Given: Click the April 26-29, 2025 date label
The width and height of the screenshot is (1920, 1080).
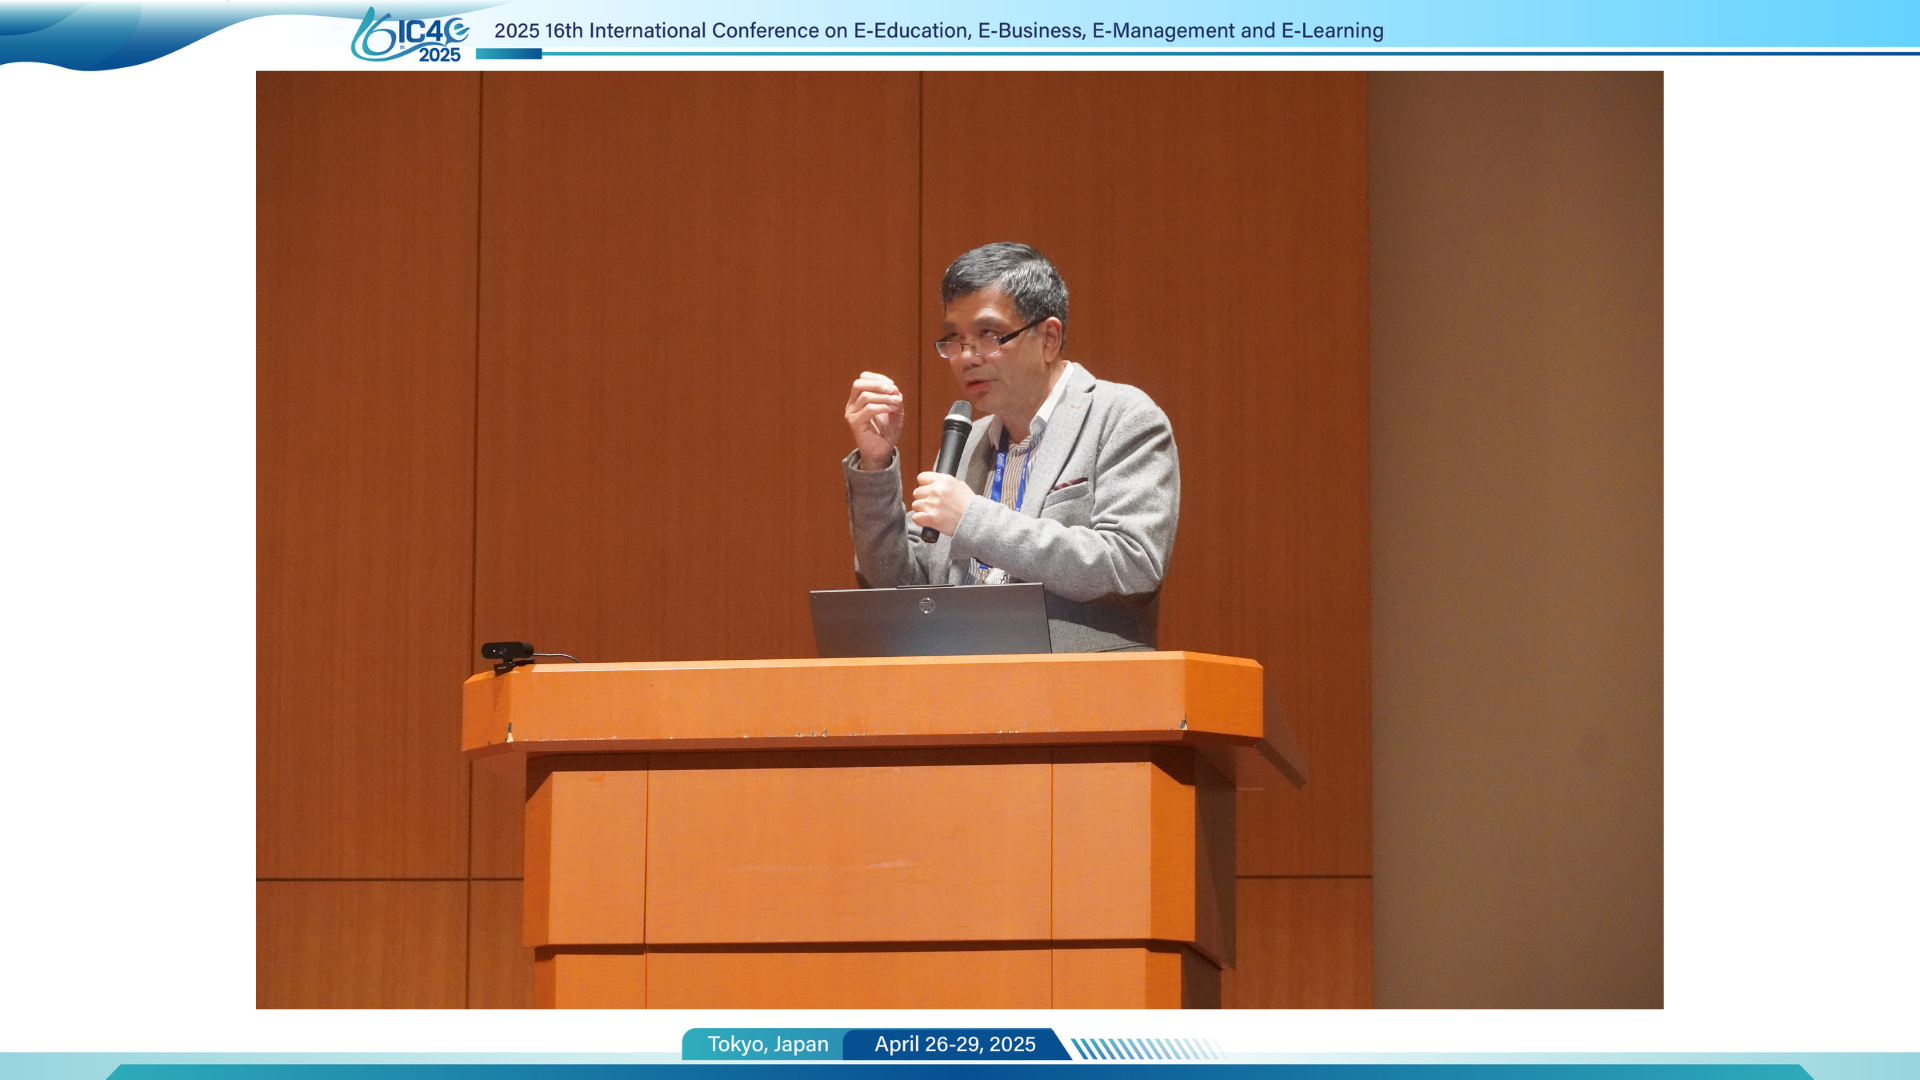Looking at the screenshot, I should [954, 1044].
